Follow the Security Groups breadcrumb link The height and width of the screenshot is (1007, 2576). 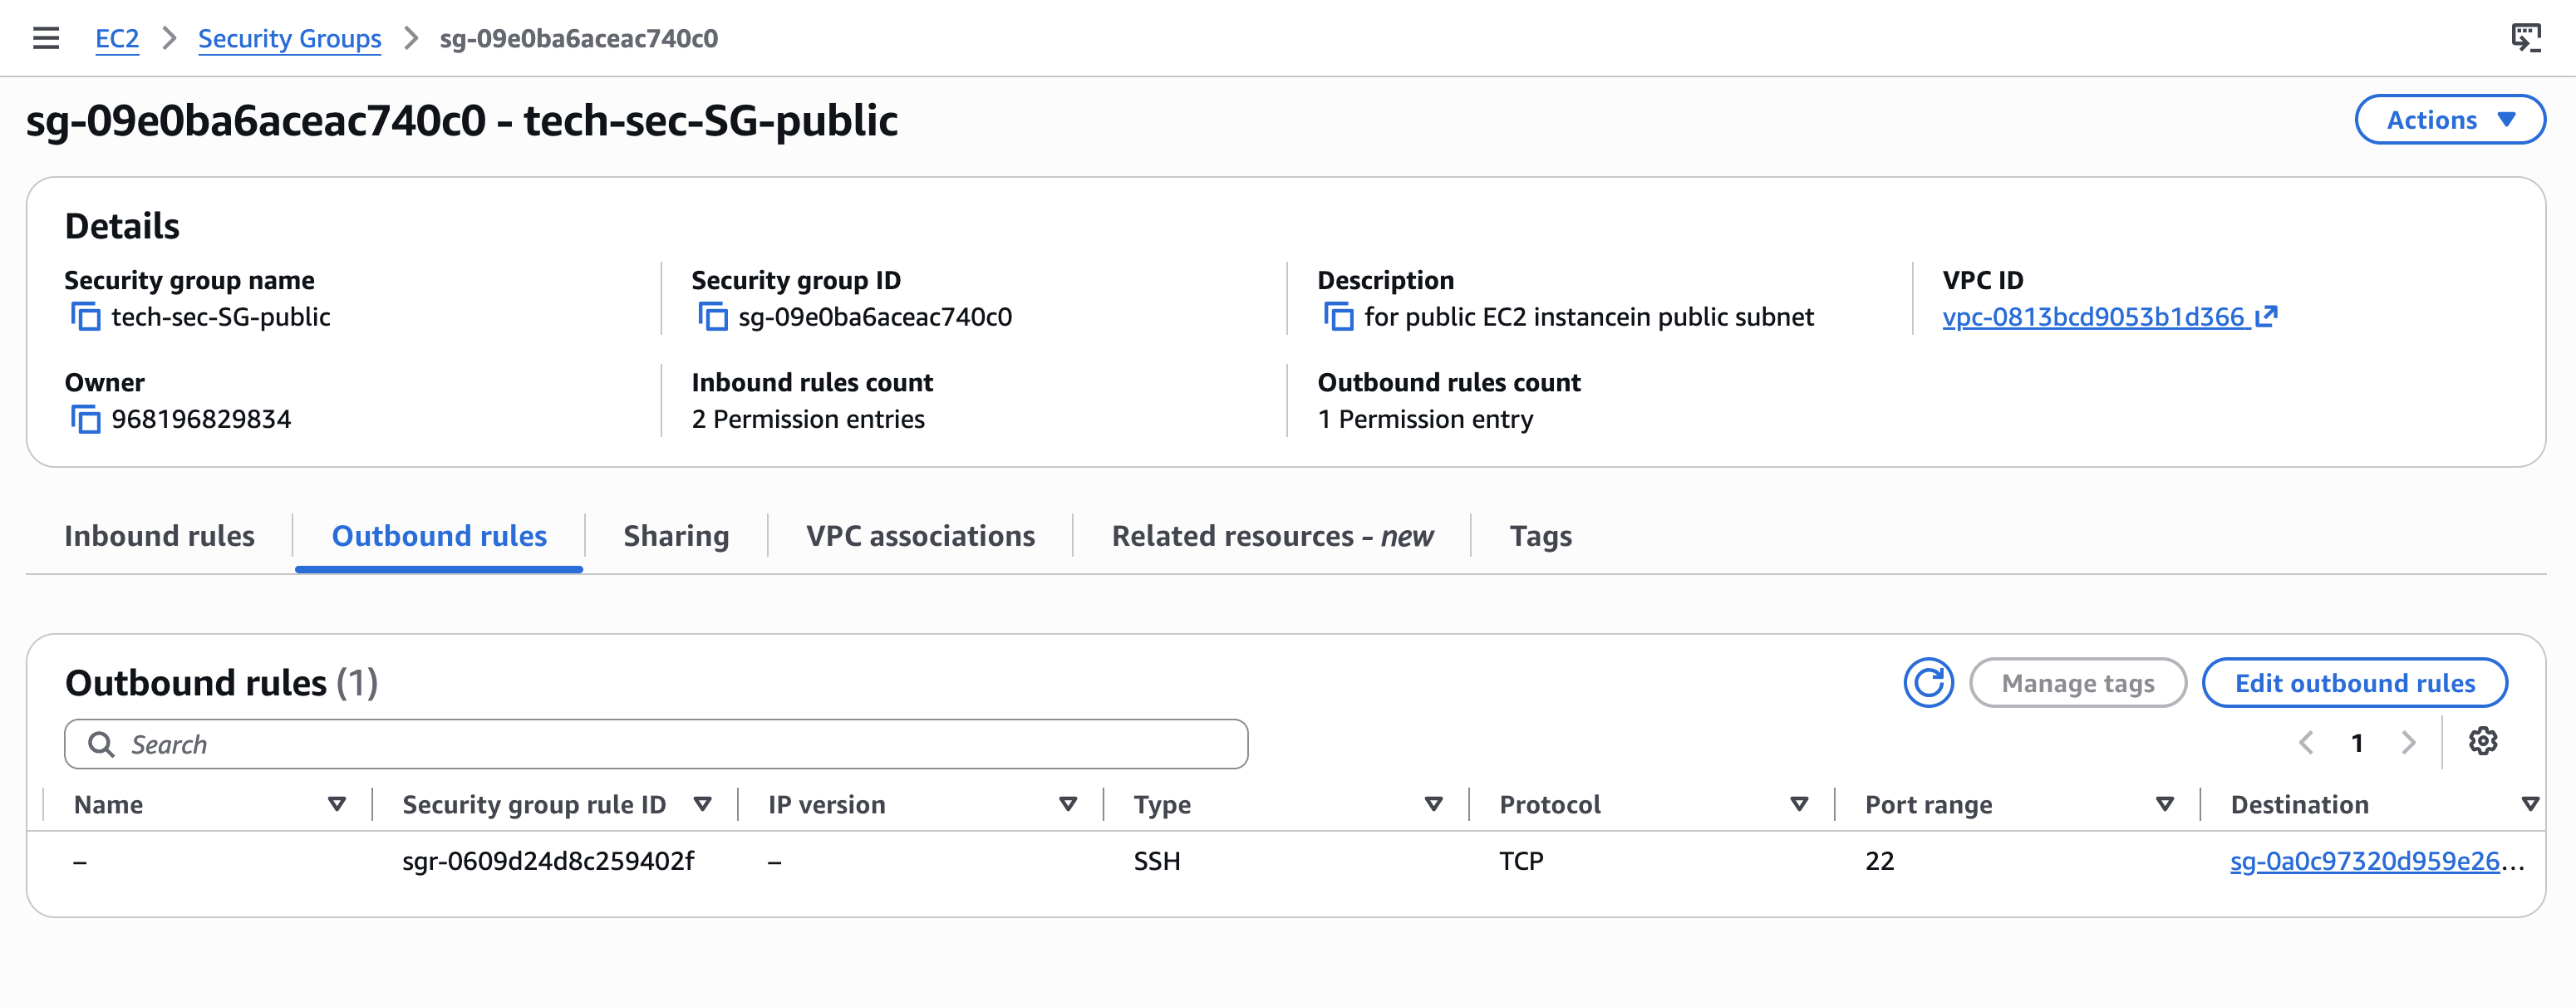tap(289, 39)
